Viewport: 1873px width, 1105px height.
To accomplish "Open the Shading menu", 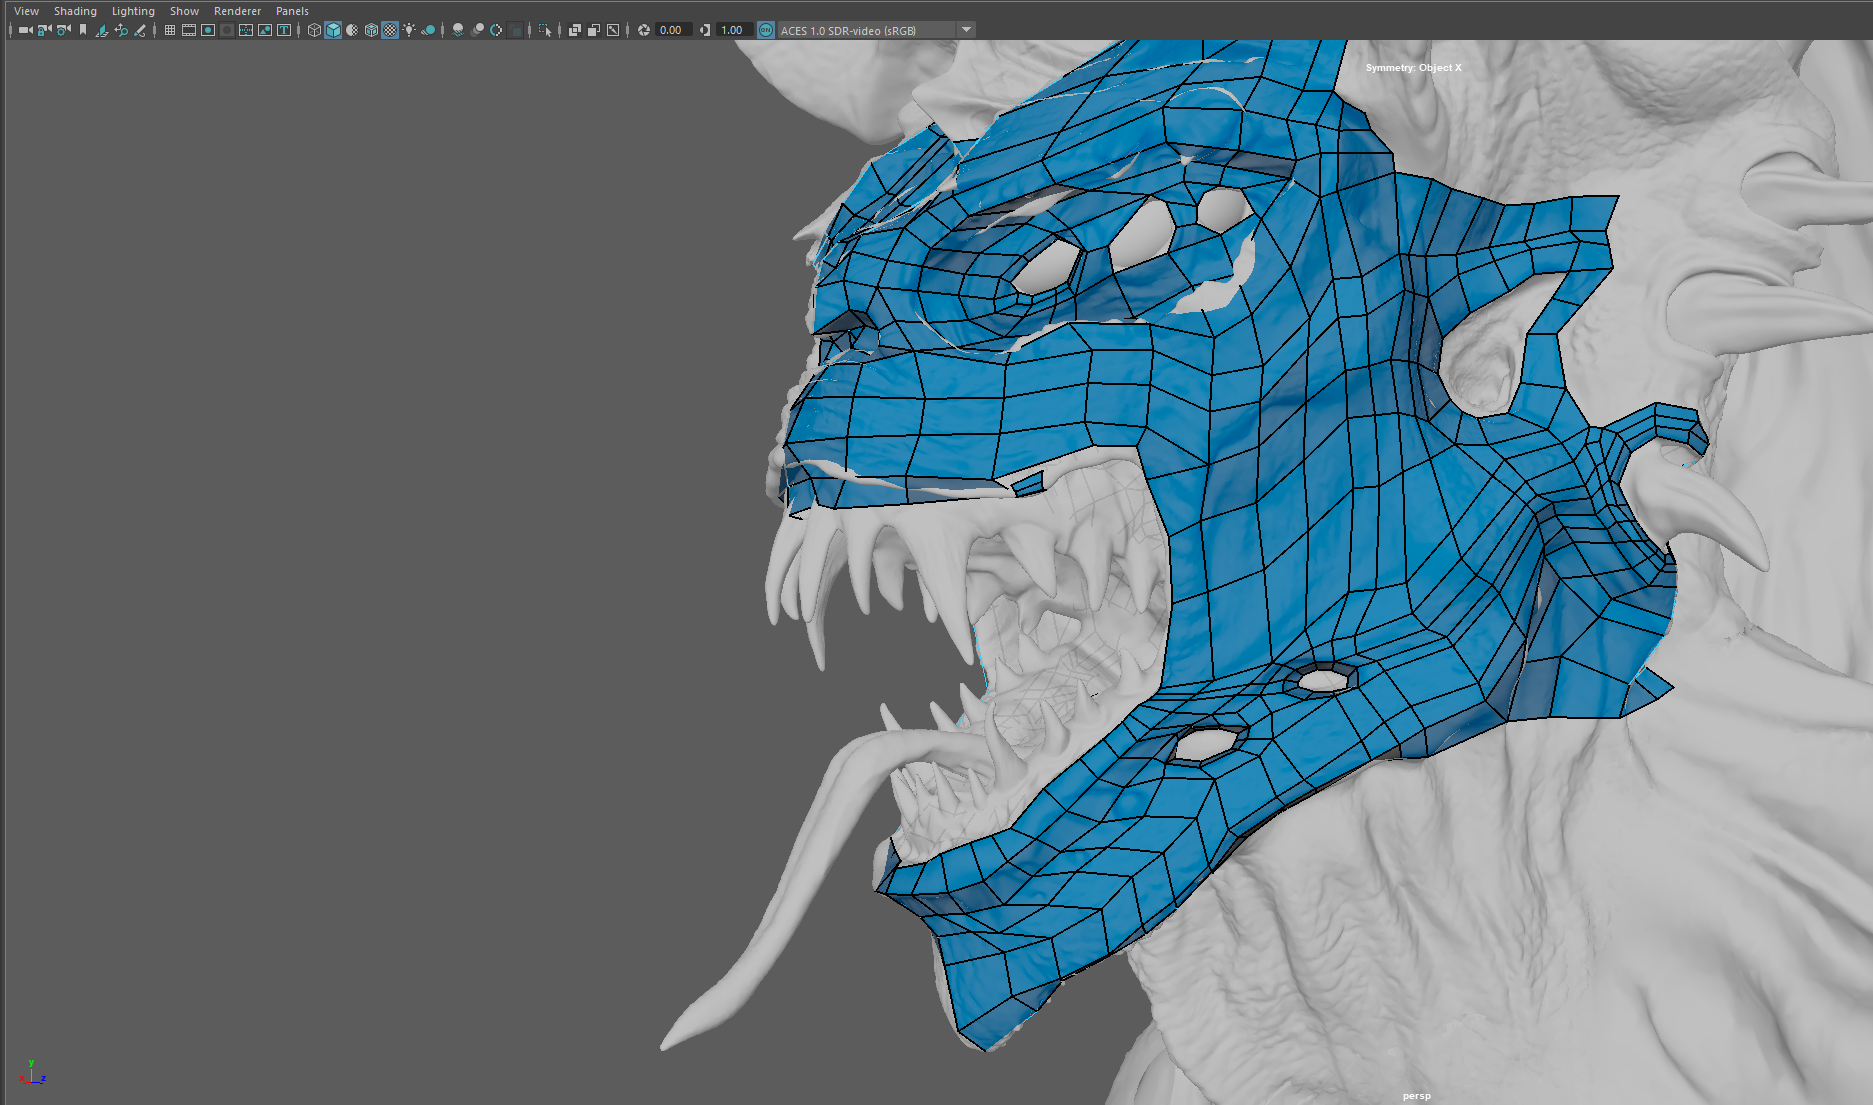I will (x=75, y=11).
